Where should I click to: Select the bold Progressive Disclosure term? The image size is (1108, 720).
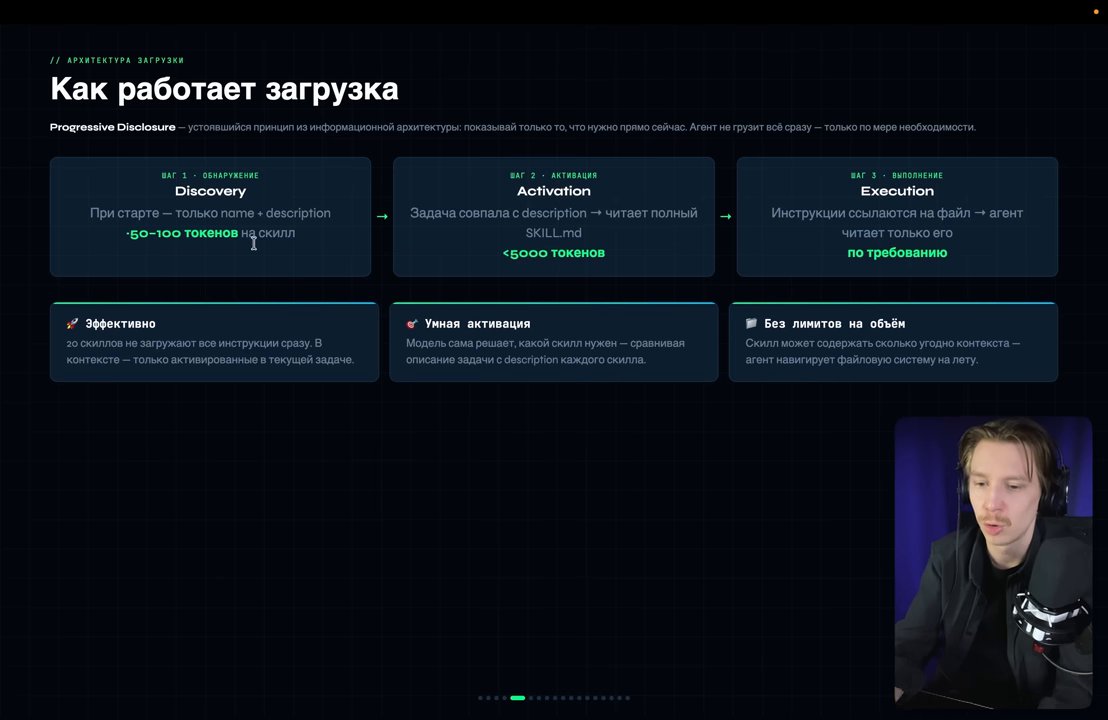(x=112, y=127)
